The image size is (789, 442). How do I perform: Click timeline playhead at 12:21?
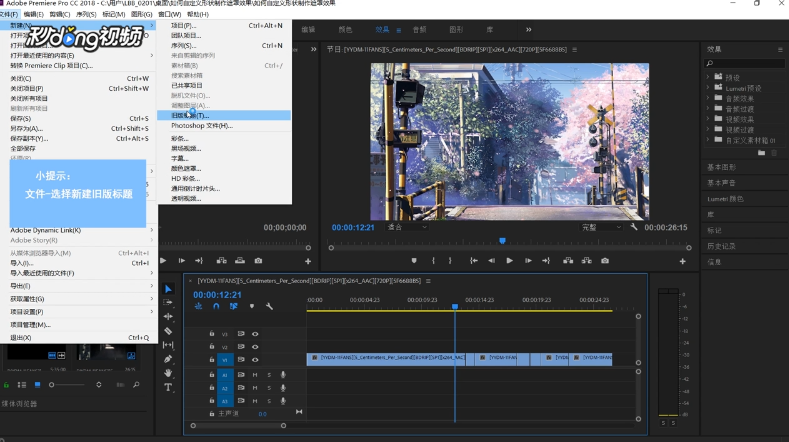(x=455, y=306)
